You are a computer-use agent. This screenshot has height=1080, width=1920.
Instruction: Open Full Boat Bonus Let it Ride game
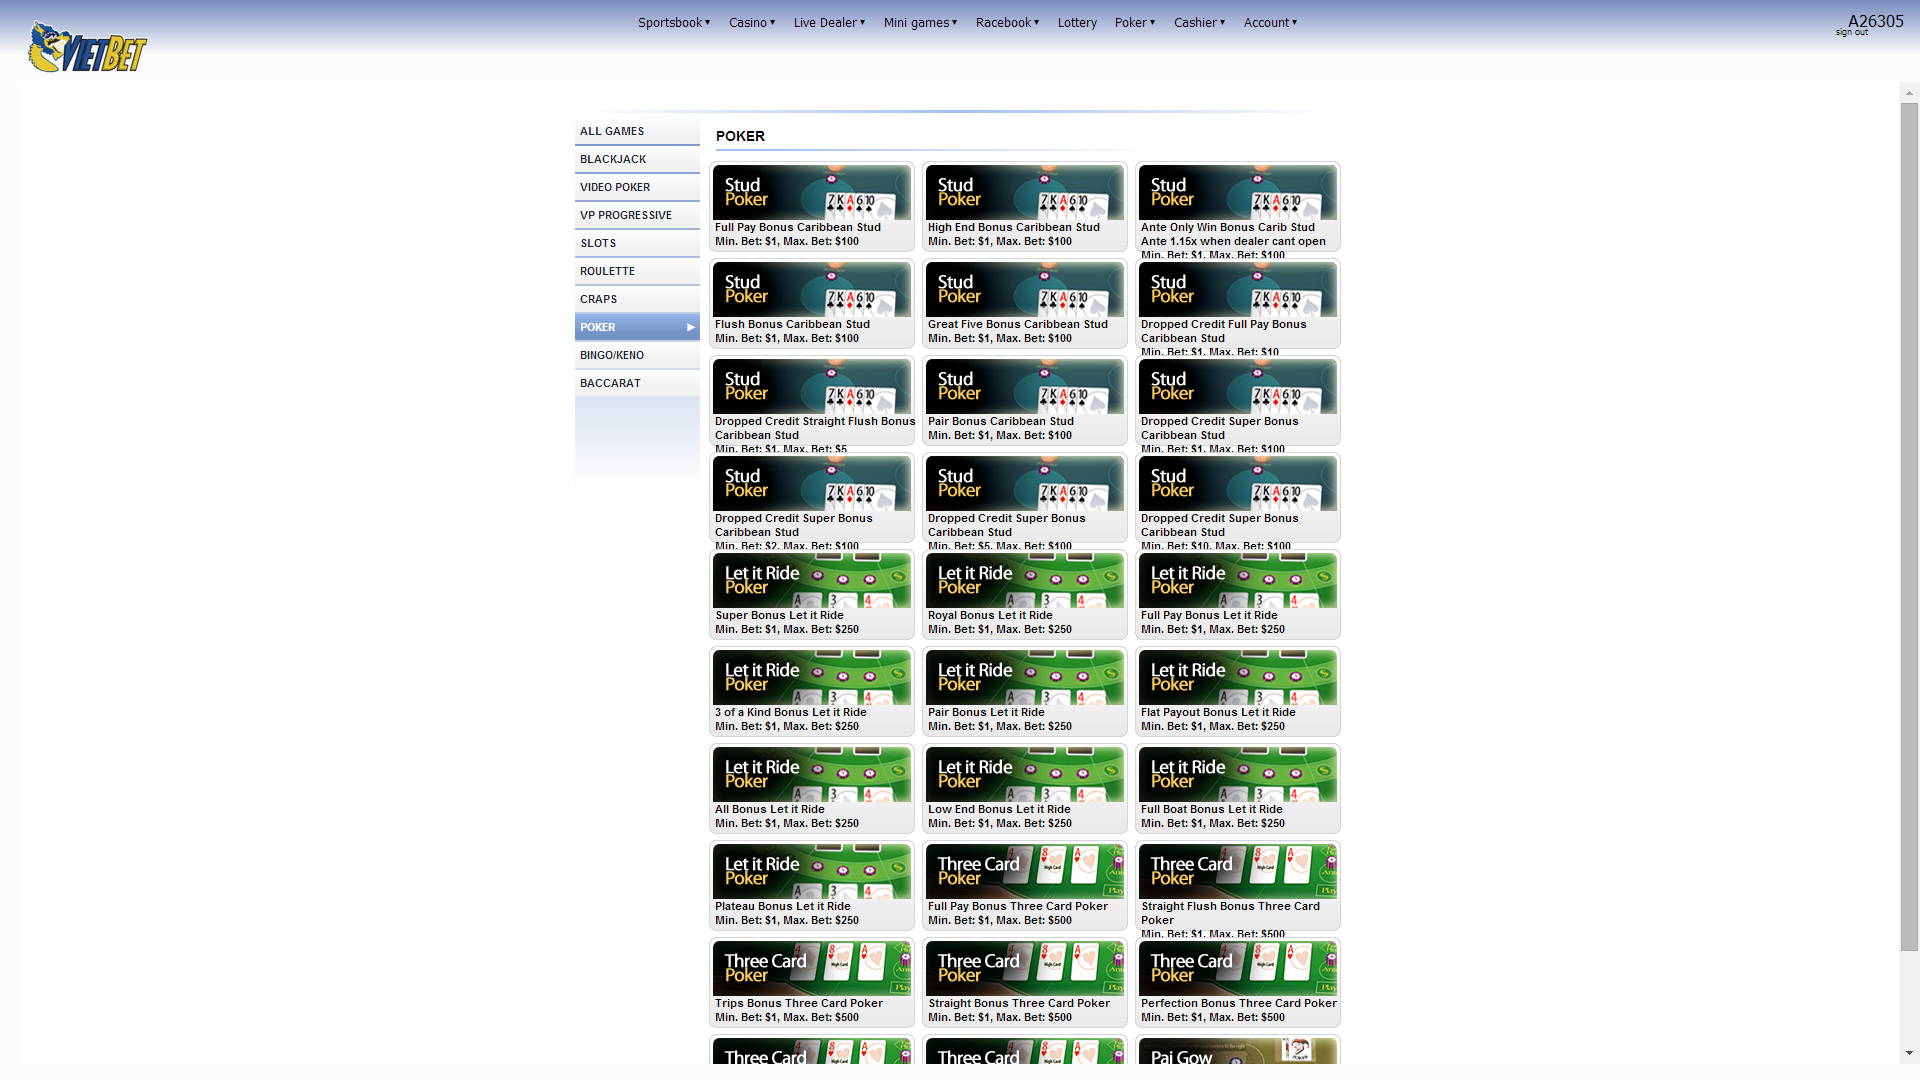pos(1237,775)
